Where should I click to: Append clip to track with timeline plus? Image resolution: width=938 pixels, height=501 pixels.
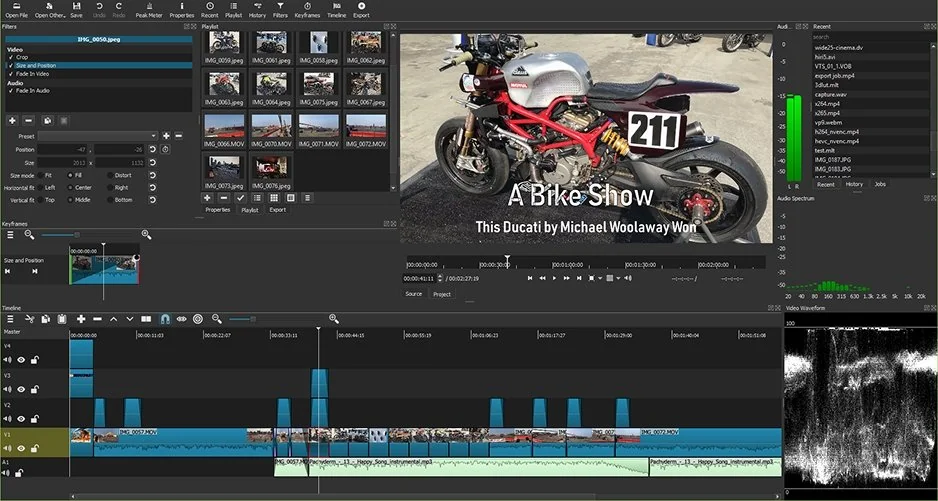(x=81, y=319)
